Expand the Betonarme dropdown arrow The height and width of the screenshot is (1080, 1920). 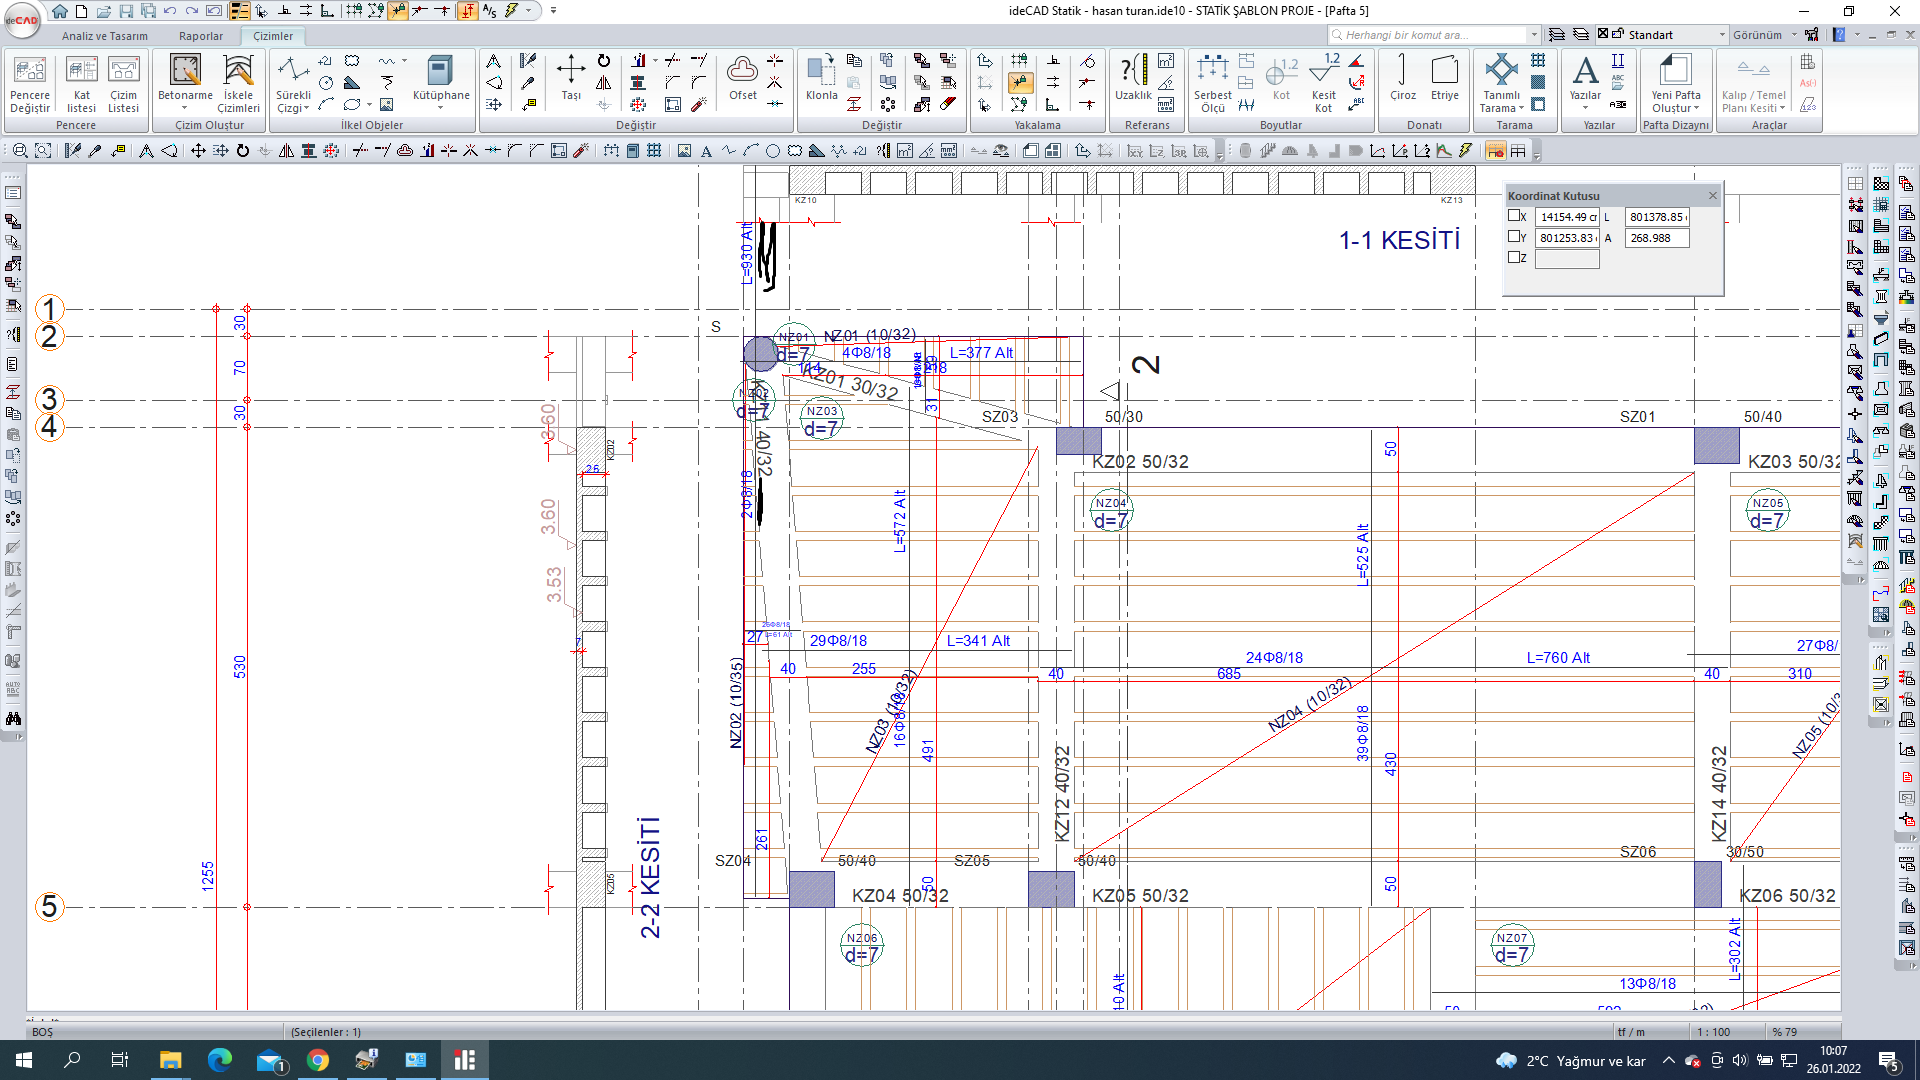tap(184, 108)
